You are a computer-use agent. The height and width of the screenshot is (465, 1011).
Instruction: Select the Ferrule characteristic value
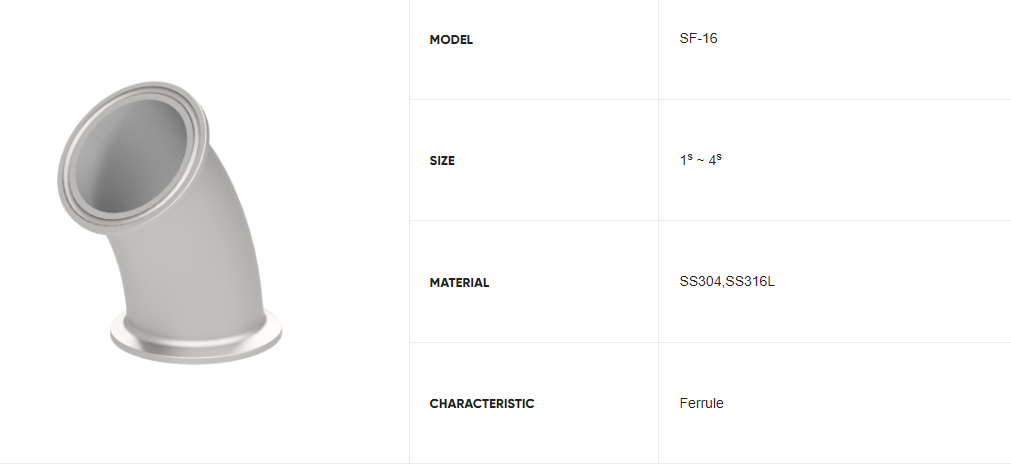[x=702, y=404]
